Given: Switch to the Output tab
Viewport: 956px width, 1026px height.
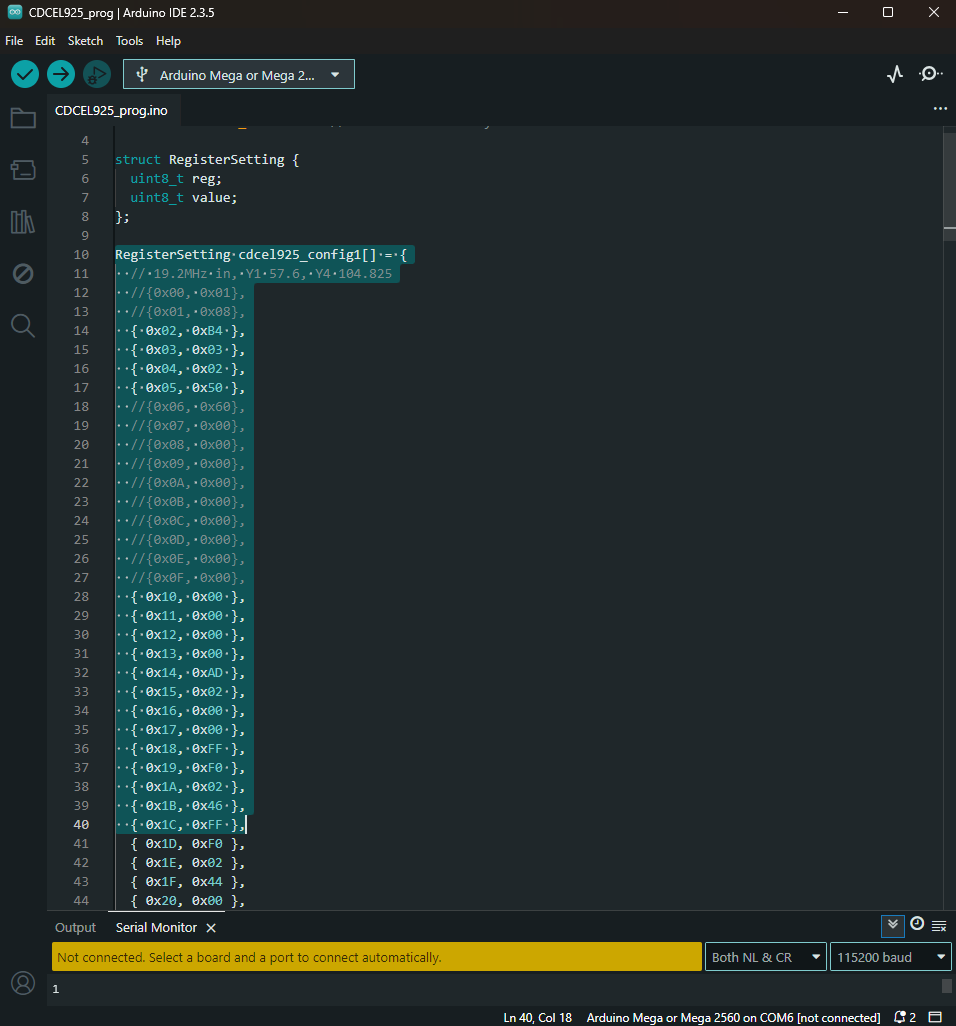Looking at the screenshot, I should coord(75,928).
